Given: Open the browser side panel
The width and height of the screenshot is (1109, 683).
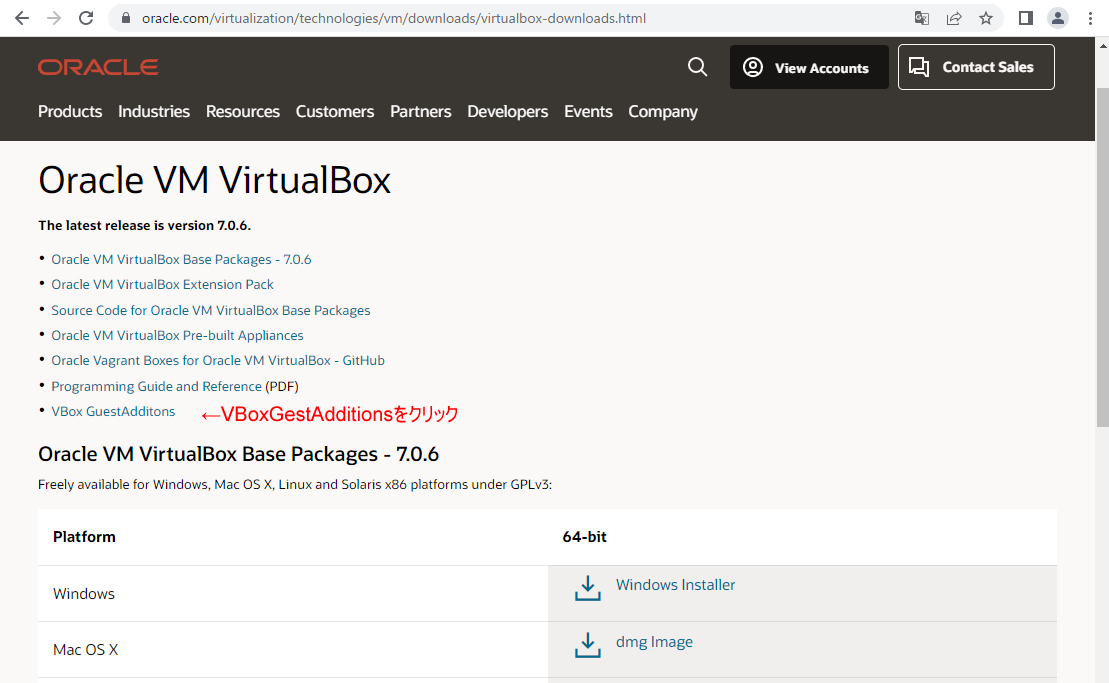Looking at the screenshot, I should (x=1026, y=18).
